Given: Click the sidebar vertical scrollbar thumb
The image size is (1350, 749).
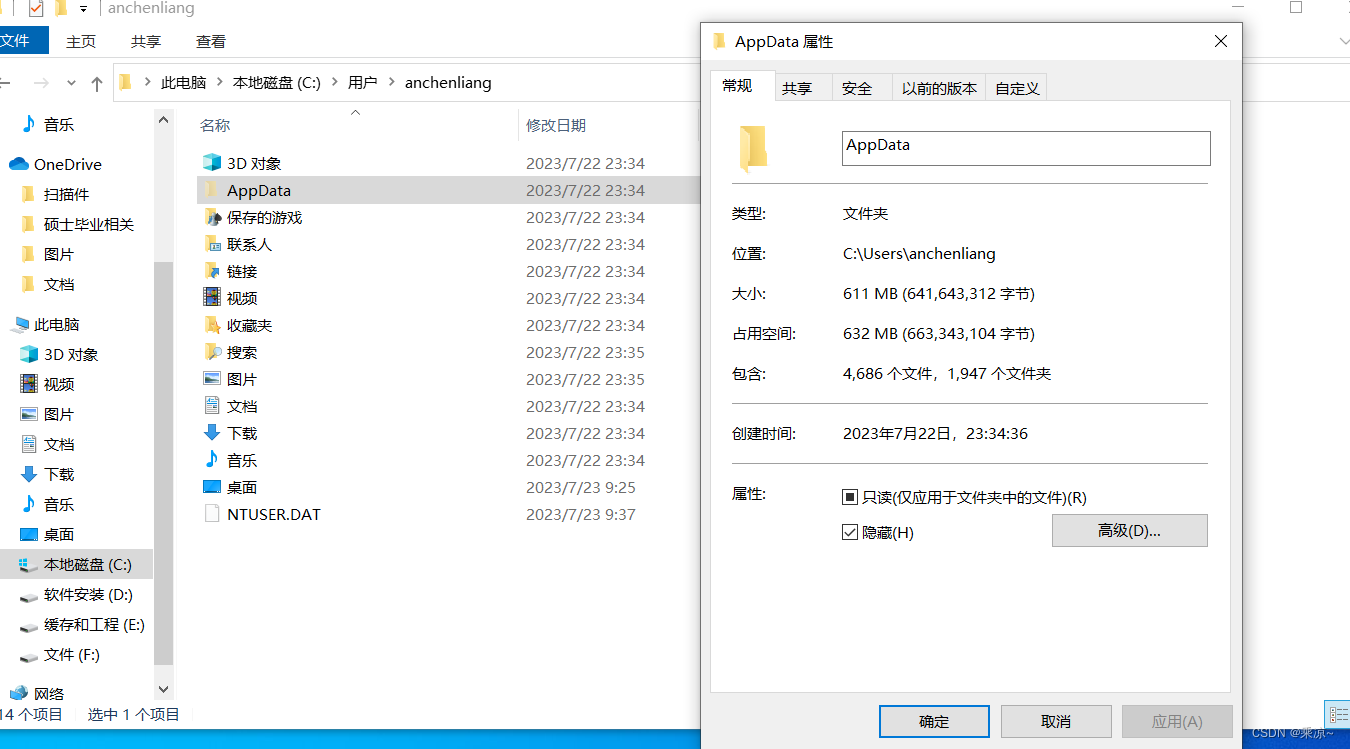Looking at the screenshot, I should [164, 465].
